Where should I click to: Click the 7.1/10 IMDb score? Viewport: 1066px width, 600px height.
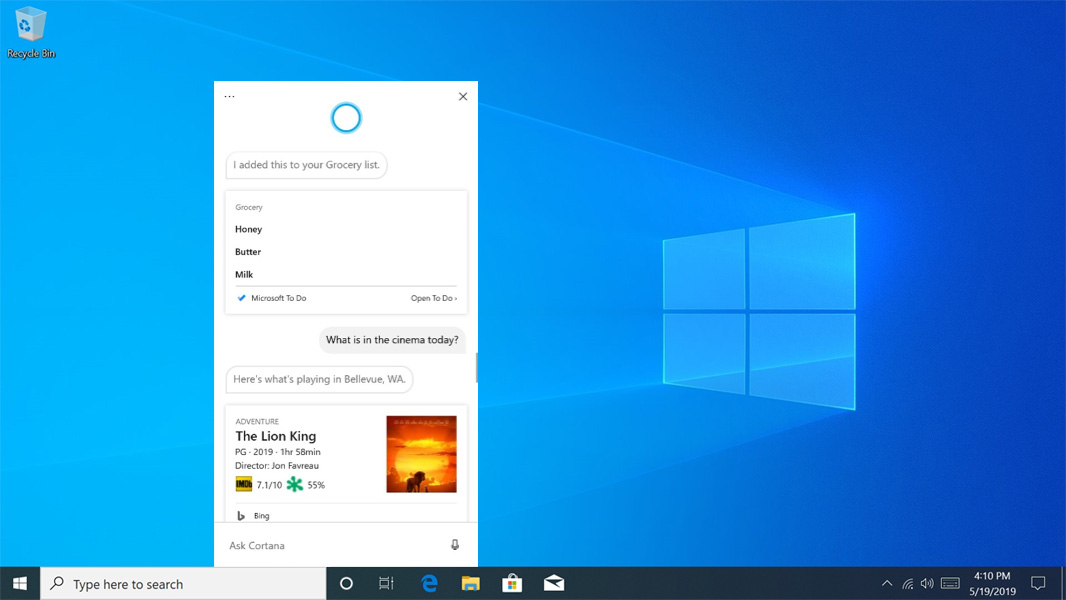click(x=269, y=485)
